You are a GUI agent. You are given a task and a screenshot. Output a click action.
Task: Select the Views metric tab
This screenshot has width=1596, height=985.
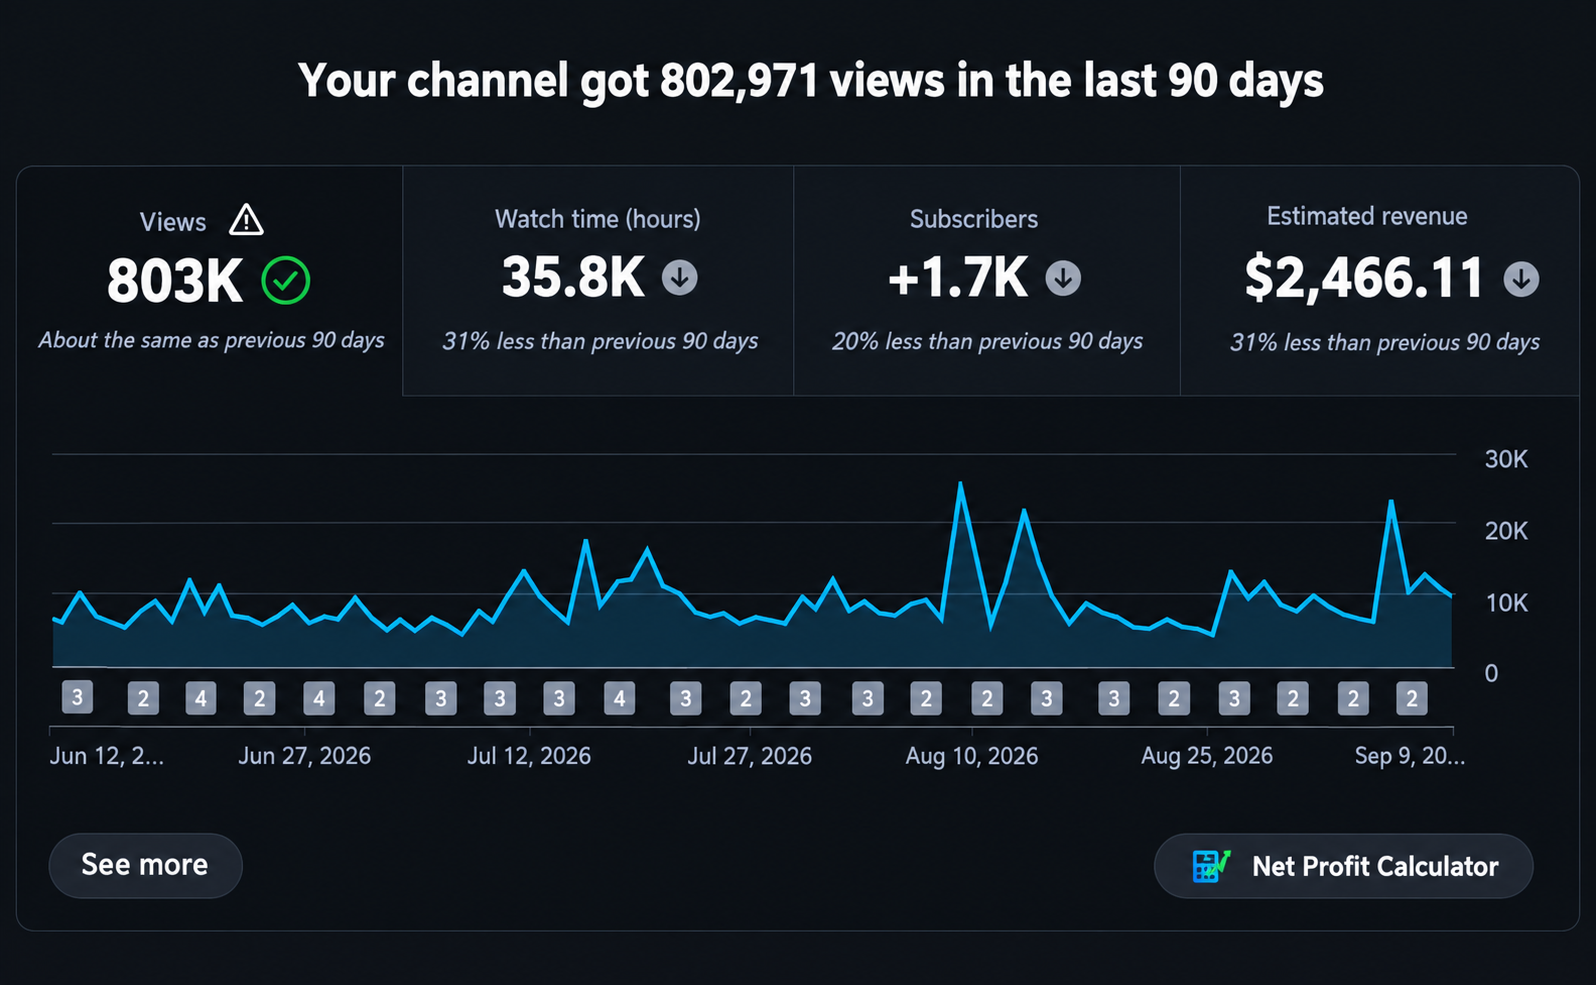(210, 281)
